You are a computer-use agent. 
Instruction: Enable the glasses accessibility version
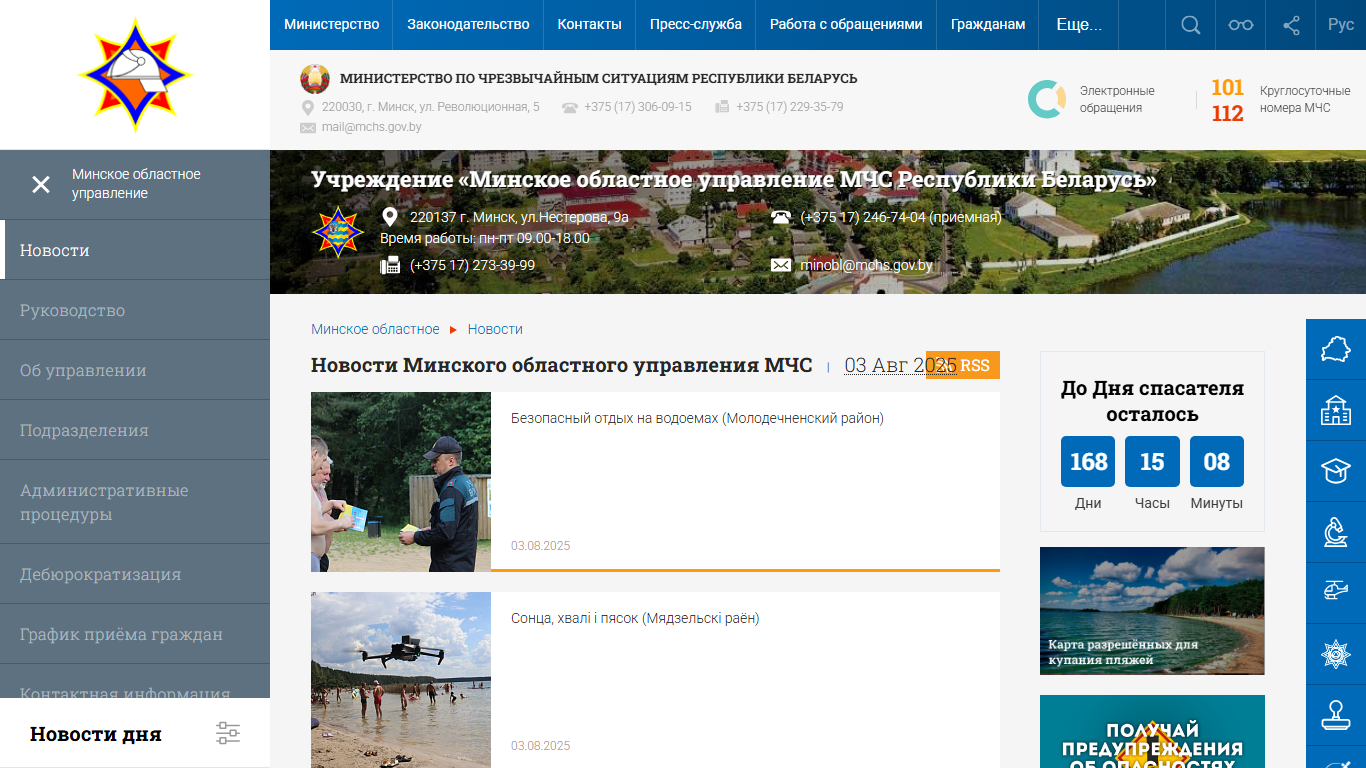[x=1241, y=25]
